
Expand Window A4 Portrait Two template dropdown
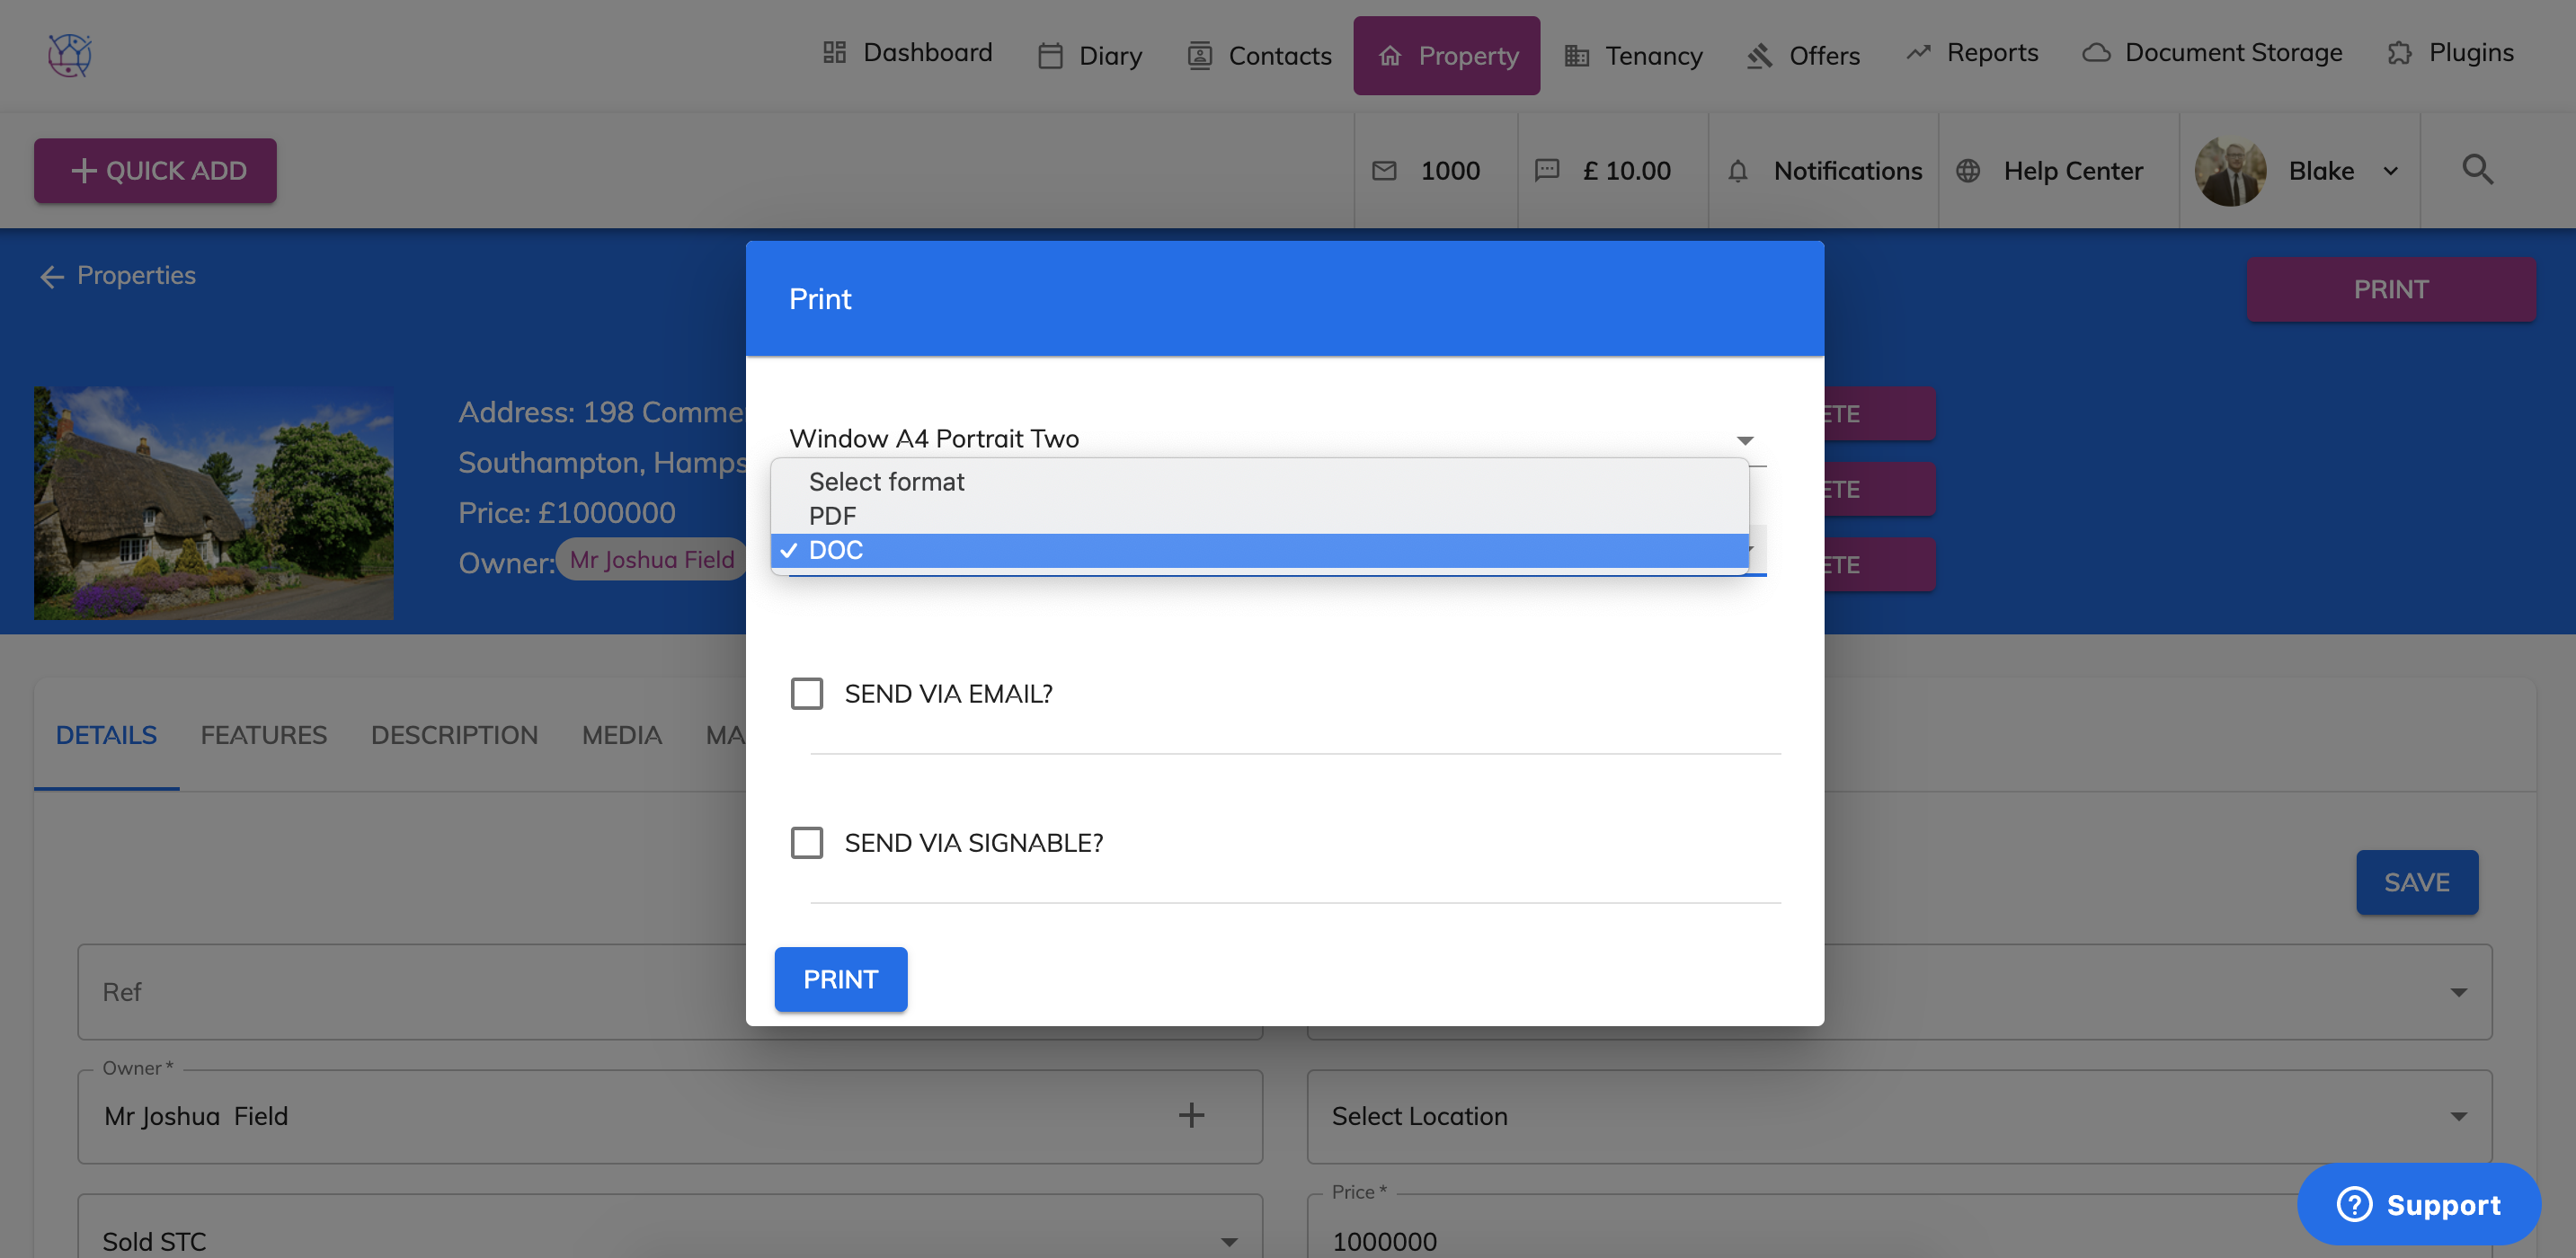[x=1744, y=440]
